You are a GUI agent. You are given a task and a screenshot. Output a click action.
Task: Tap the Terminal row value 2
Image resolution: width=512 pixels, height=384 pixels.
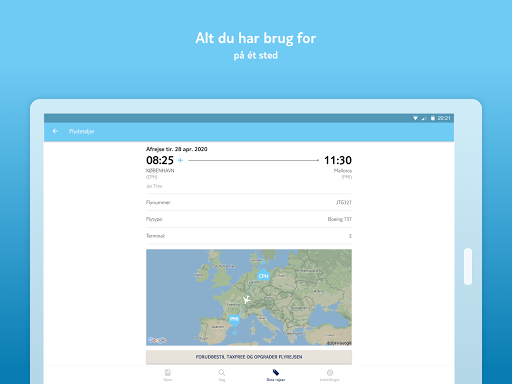click(350, 236)
